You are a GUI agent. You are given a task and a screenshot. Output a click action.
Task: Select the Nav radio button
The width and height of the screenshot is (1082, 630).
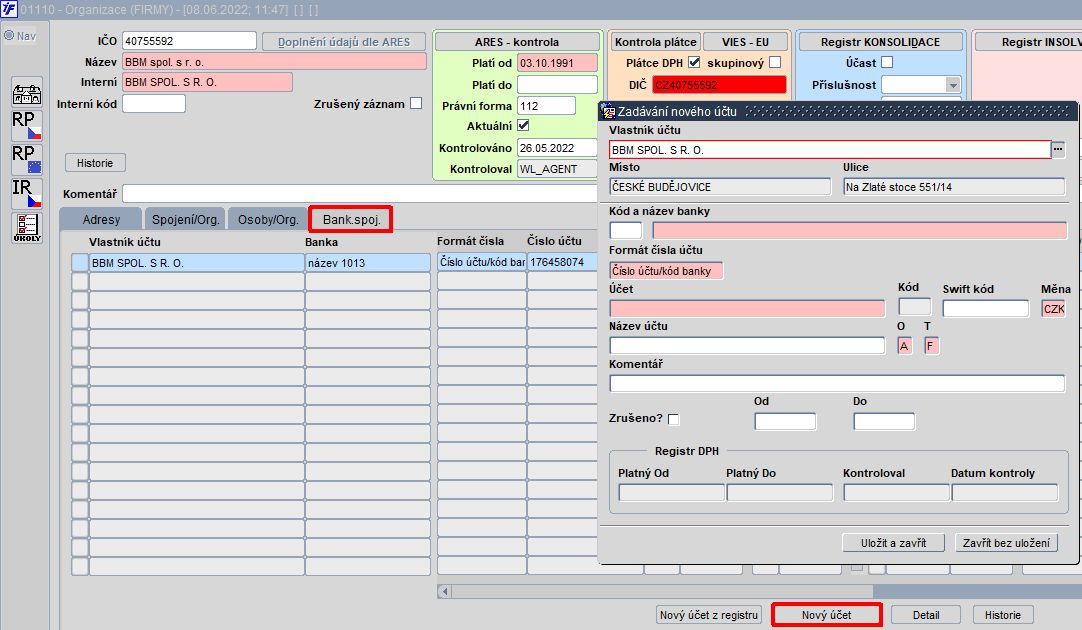(x=9, y=36)
